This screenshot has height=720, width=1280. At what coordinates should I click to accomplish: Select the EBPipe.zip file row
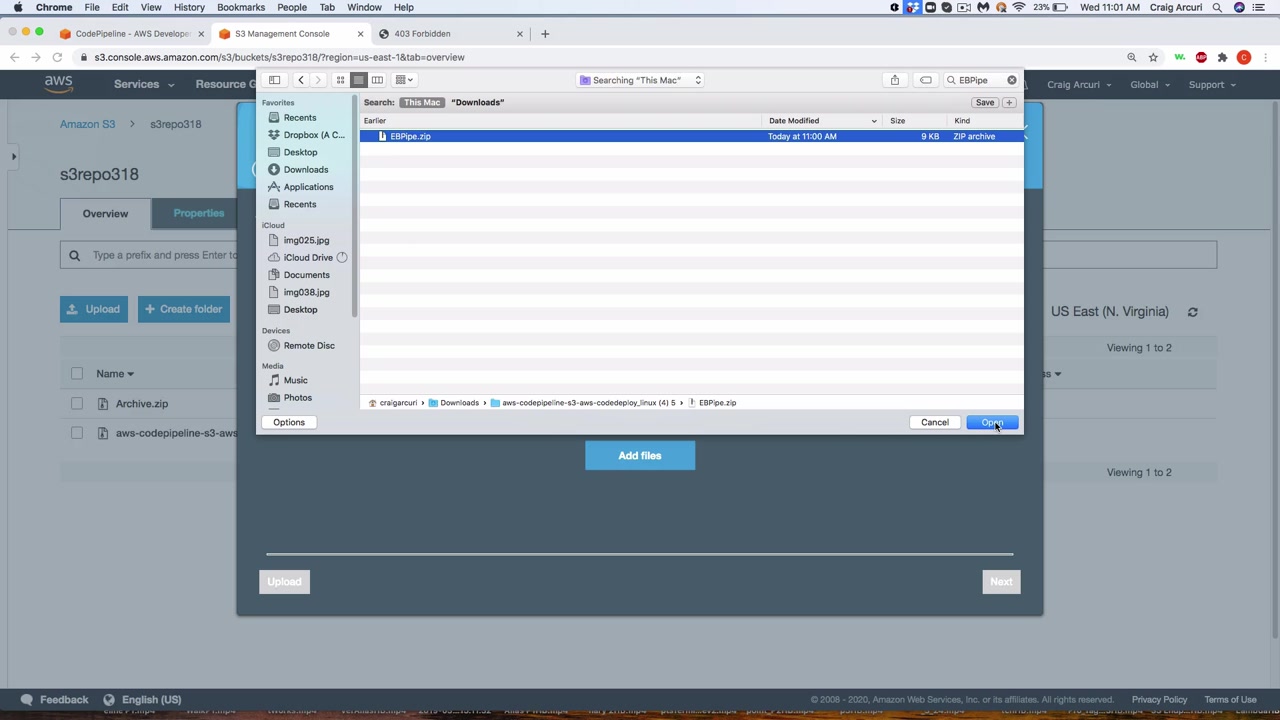coord(692,136)
